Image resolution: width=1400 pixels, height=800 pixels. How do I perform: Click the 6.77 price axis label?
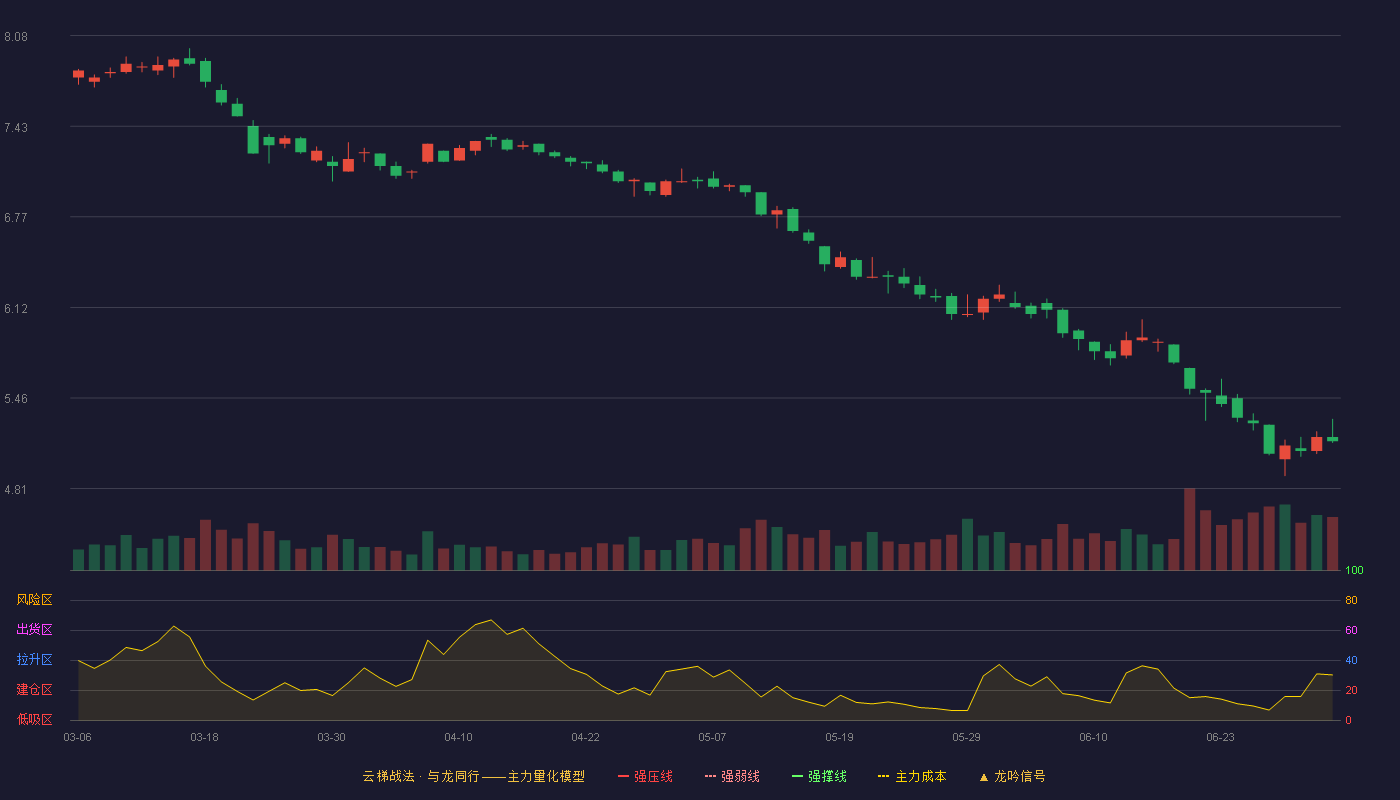16,218
